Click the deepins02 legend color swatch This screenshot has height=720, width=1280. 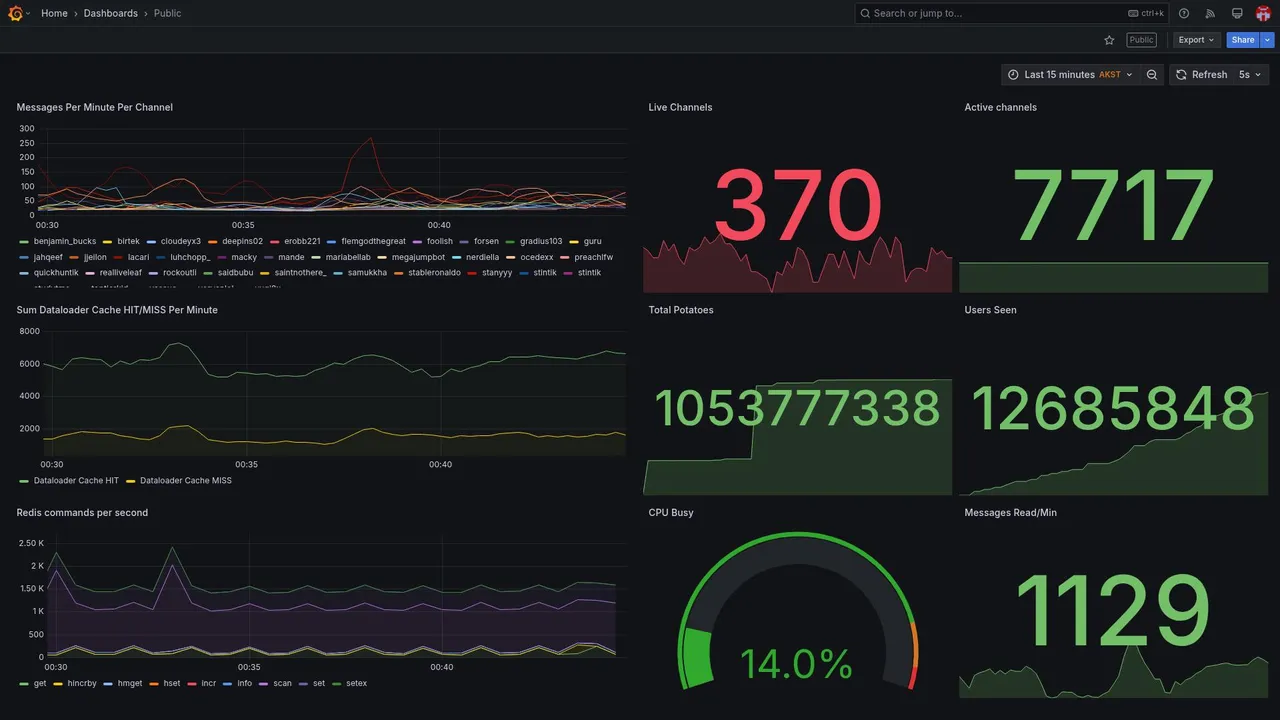(x=213, y=242)
